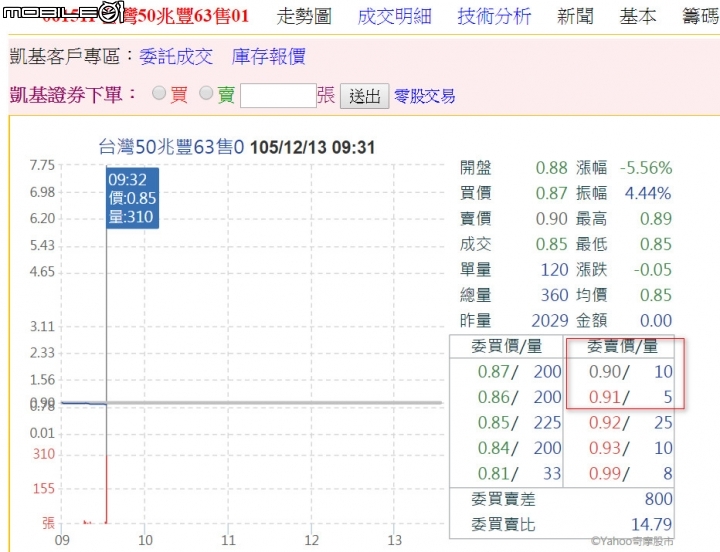Screen dimensions: 720x552
Task: Click the 昨量 value 2029
Action: [x=550, y=321]
